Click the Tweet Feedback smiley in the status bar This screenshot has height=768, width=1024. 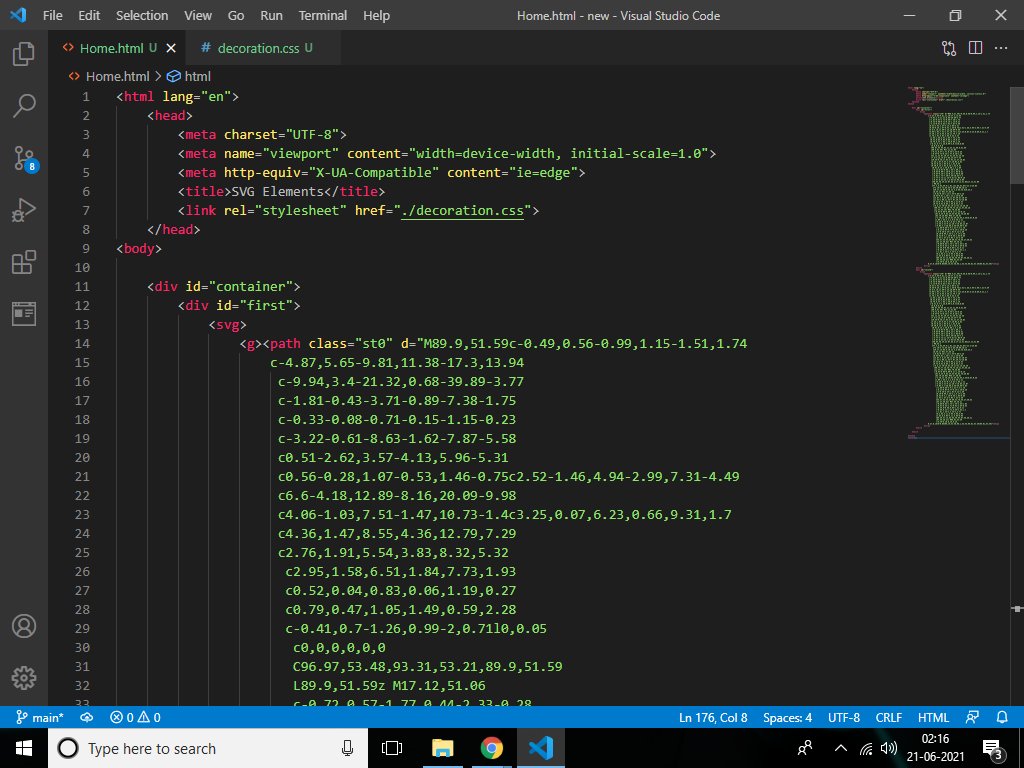[973, 717]
